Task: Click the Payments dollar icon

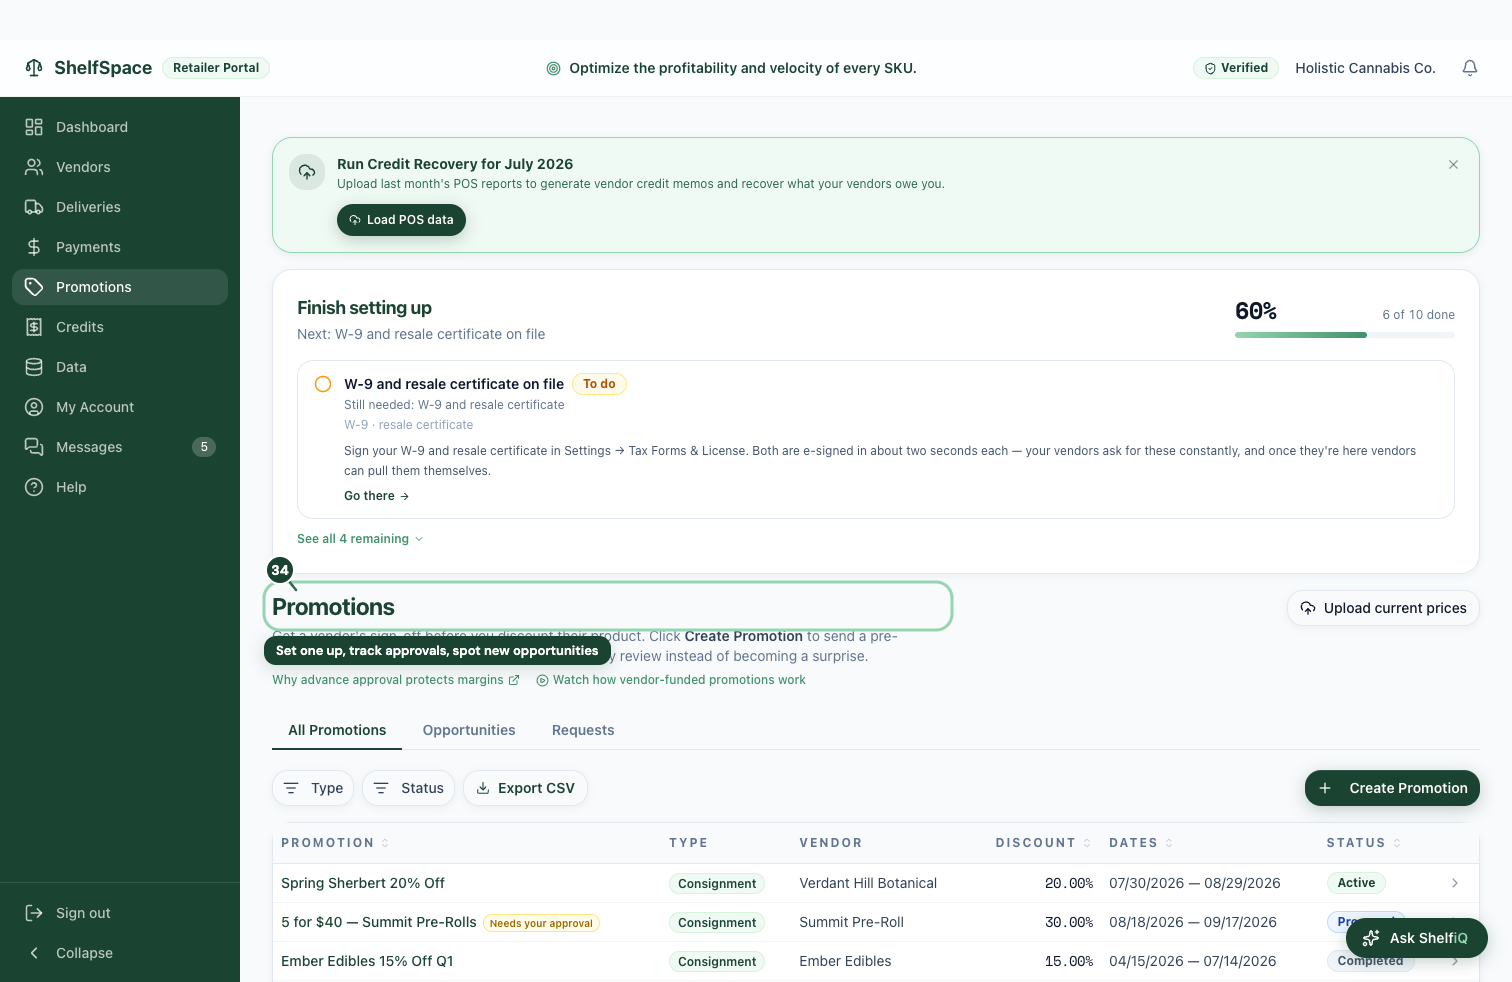Action: (34, 247)
